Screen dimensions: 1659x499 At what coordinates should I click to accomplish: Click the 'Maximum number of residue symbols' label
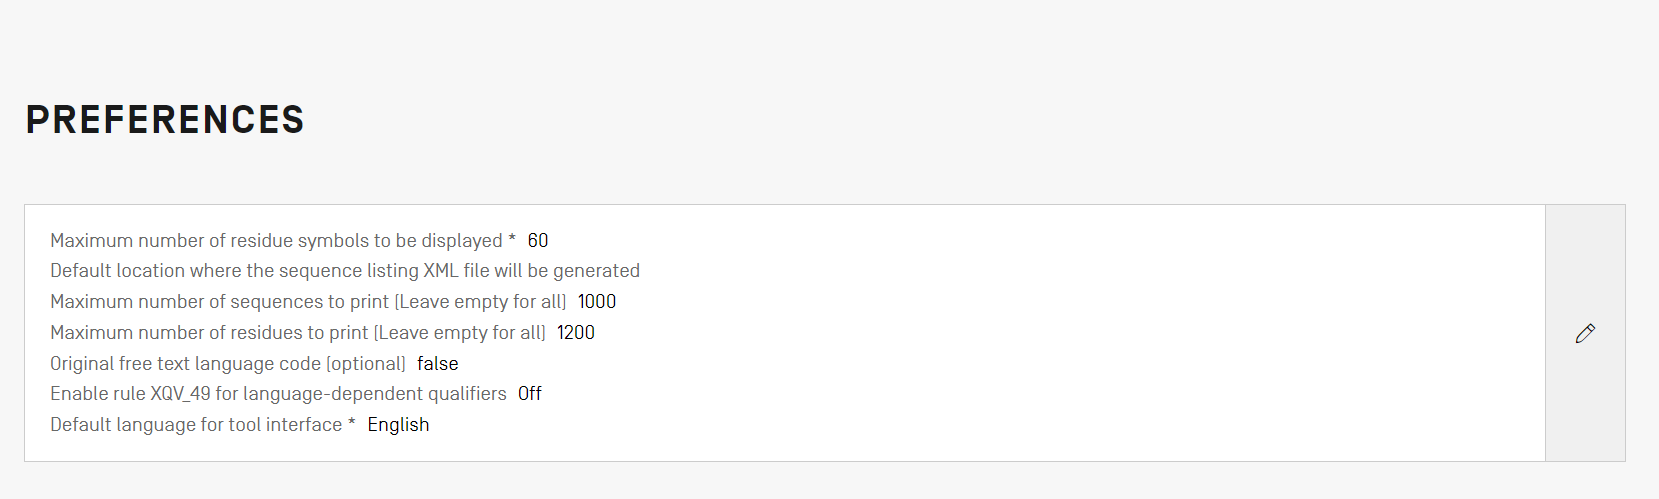[276, 241]
